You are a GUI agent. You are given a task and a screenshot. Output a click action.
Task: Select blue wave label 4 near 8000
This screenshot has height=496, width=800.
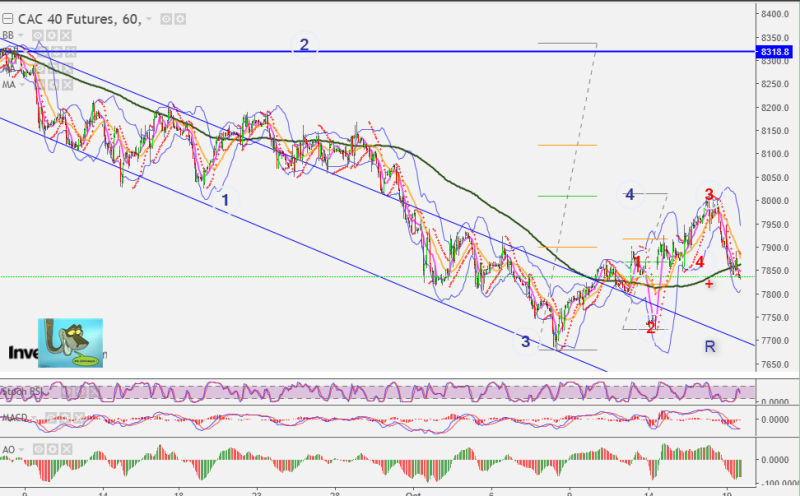[630, 194]
